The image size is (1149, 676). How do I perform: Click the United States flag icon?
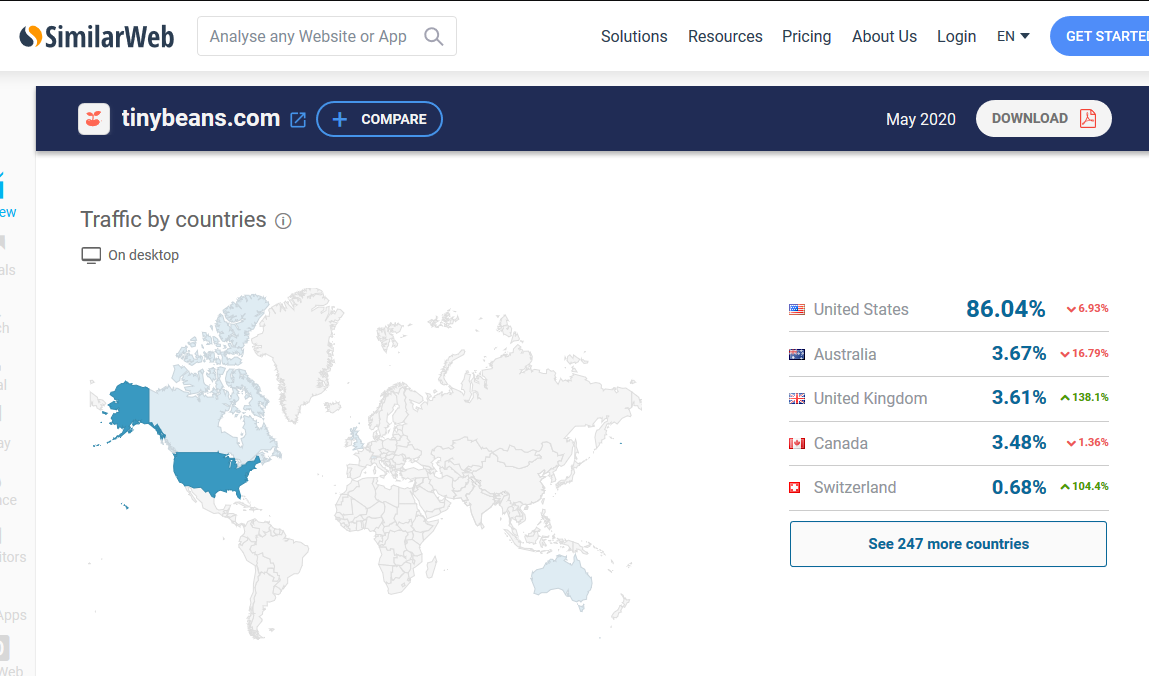point(797,309)
